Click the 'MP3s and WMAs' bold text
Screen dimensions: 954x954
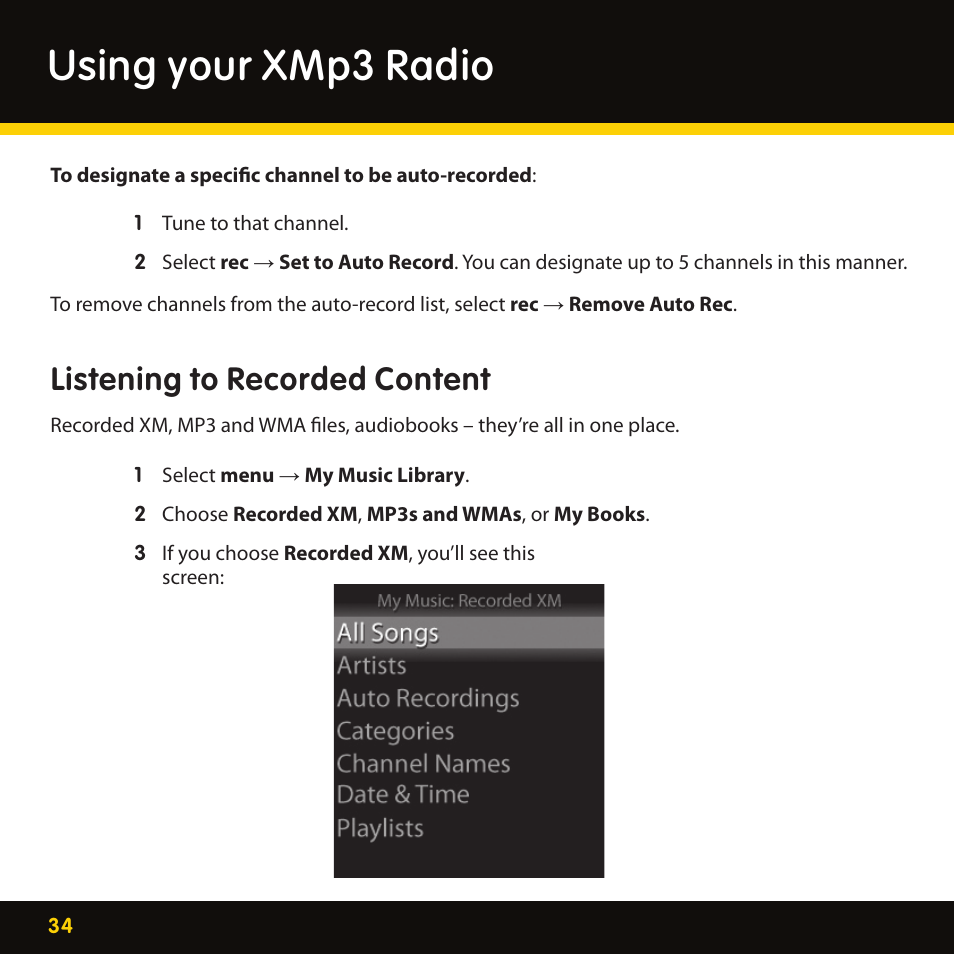(x=444, y=514)
